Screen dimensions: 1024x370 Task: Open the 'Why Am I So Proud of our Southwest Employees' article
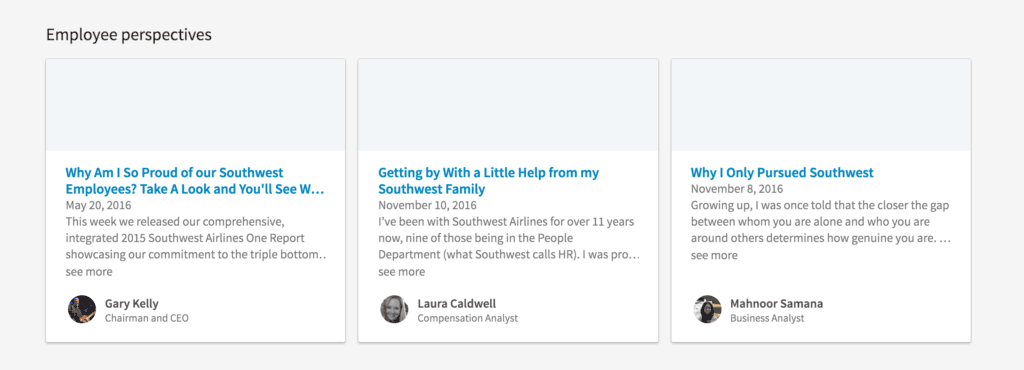(195, 181)
